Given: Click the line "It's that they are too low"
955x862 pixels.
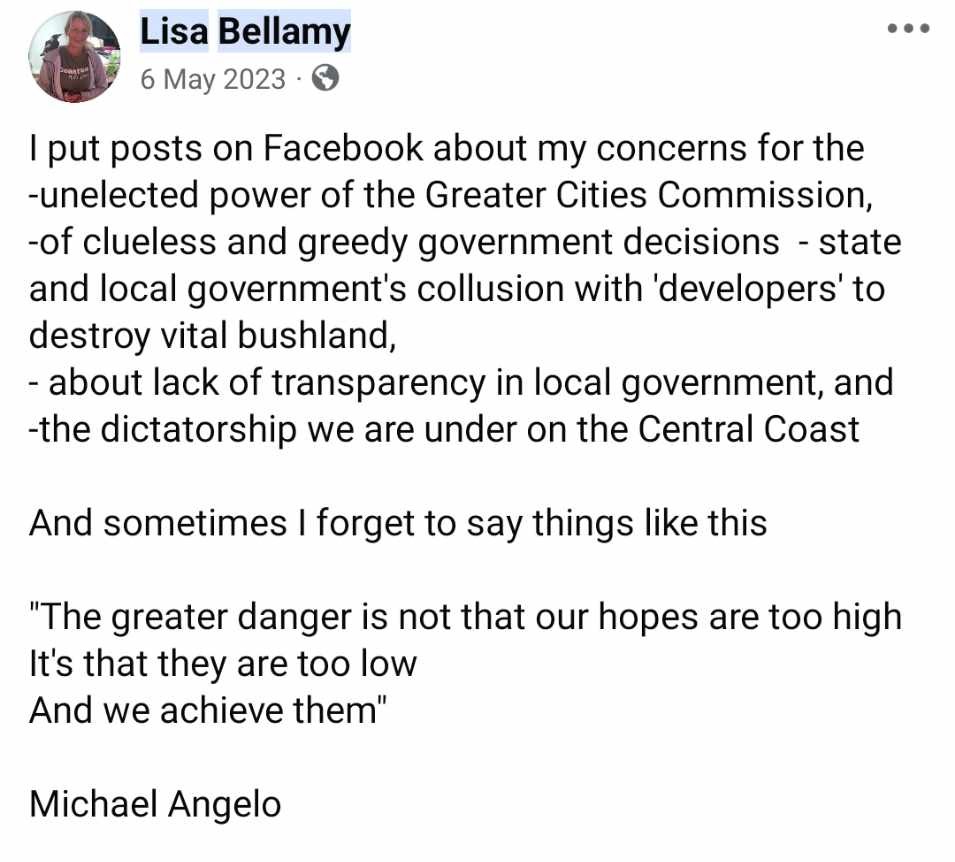Looking at the screenshot, I should pos(222,663).
